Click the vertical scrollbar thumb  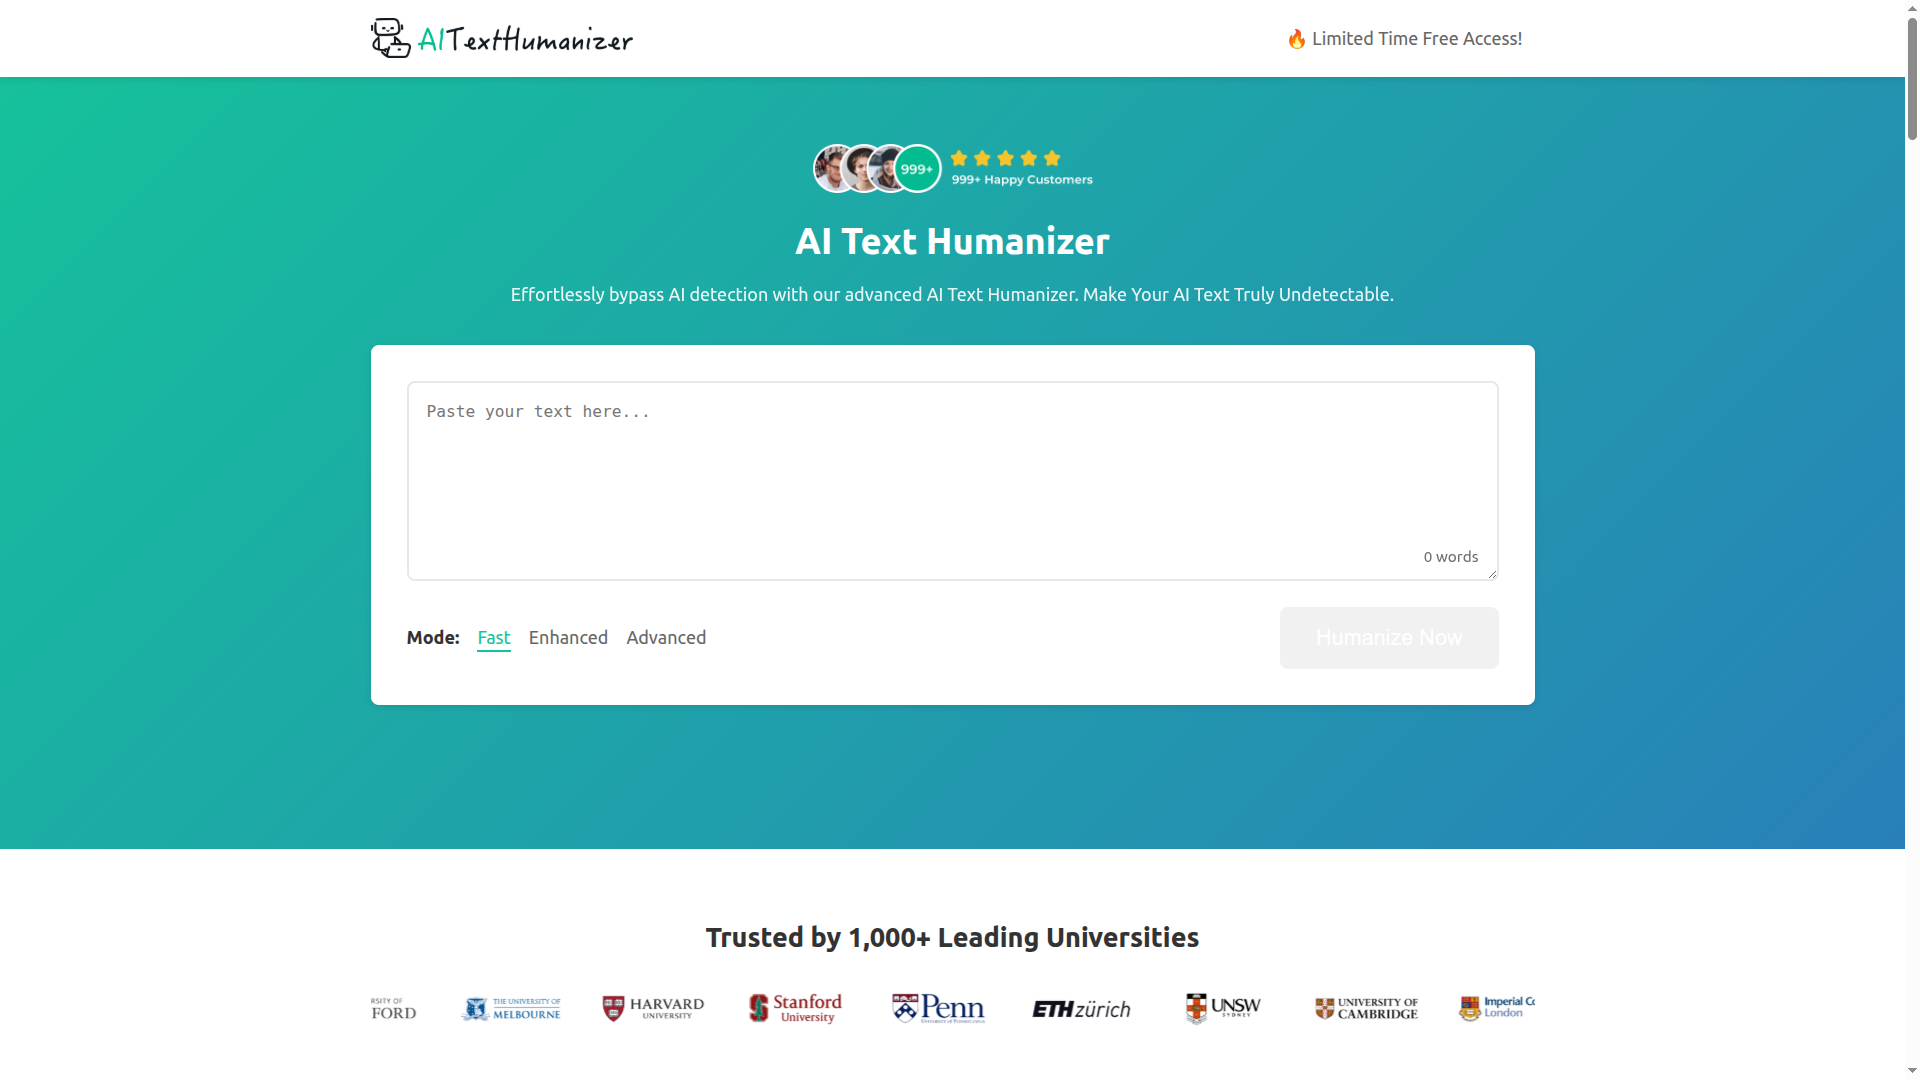(1912, 80)
